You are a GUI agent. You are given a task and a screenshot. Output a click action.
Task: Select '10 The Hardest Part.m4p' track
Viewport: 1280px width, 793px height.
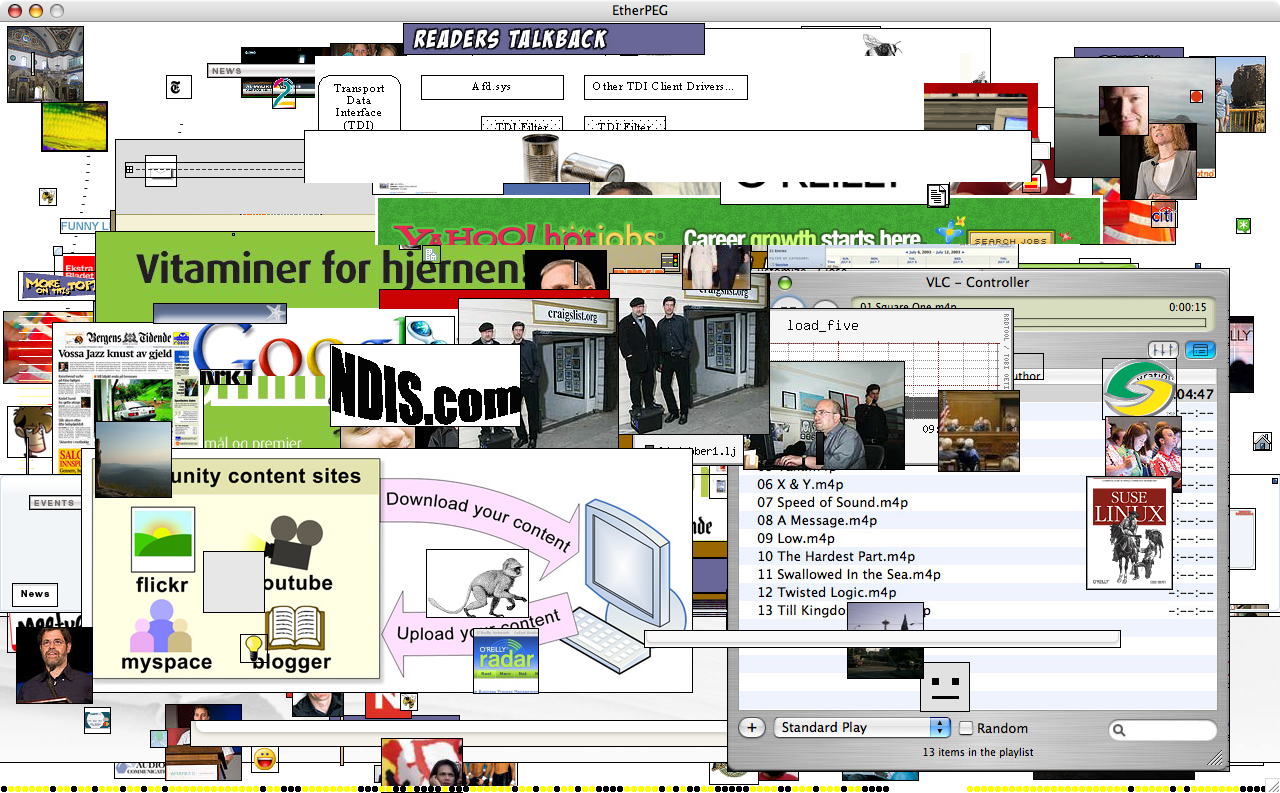(x=836, y=556)
